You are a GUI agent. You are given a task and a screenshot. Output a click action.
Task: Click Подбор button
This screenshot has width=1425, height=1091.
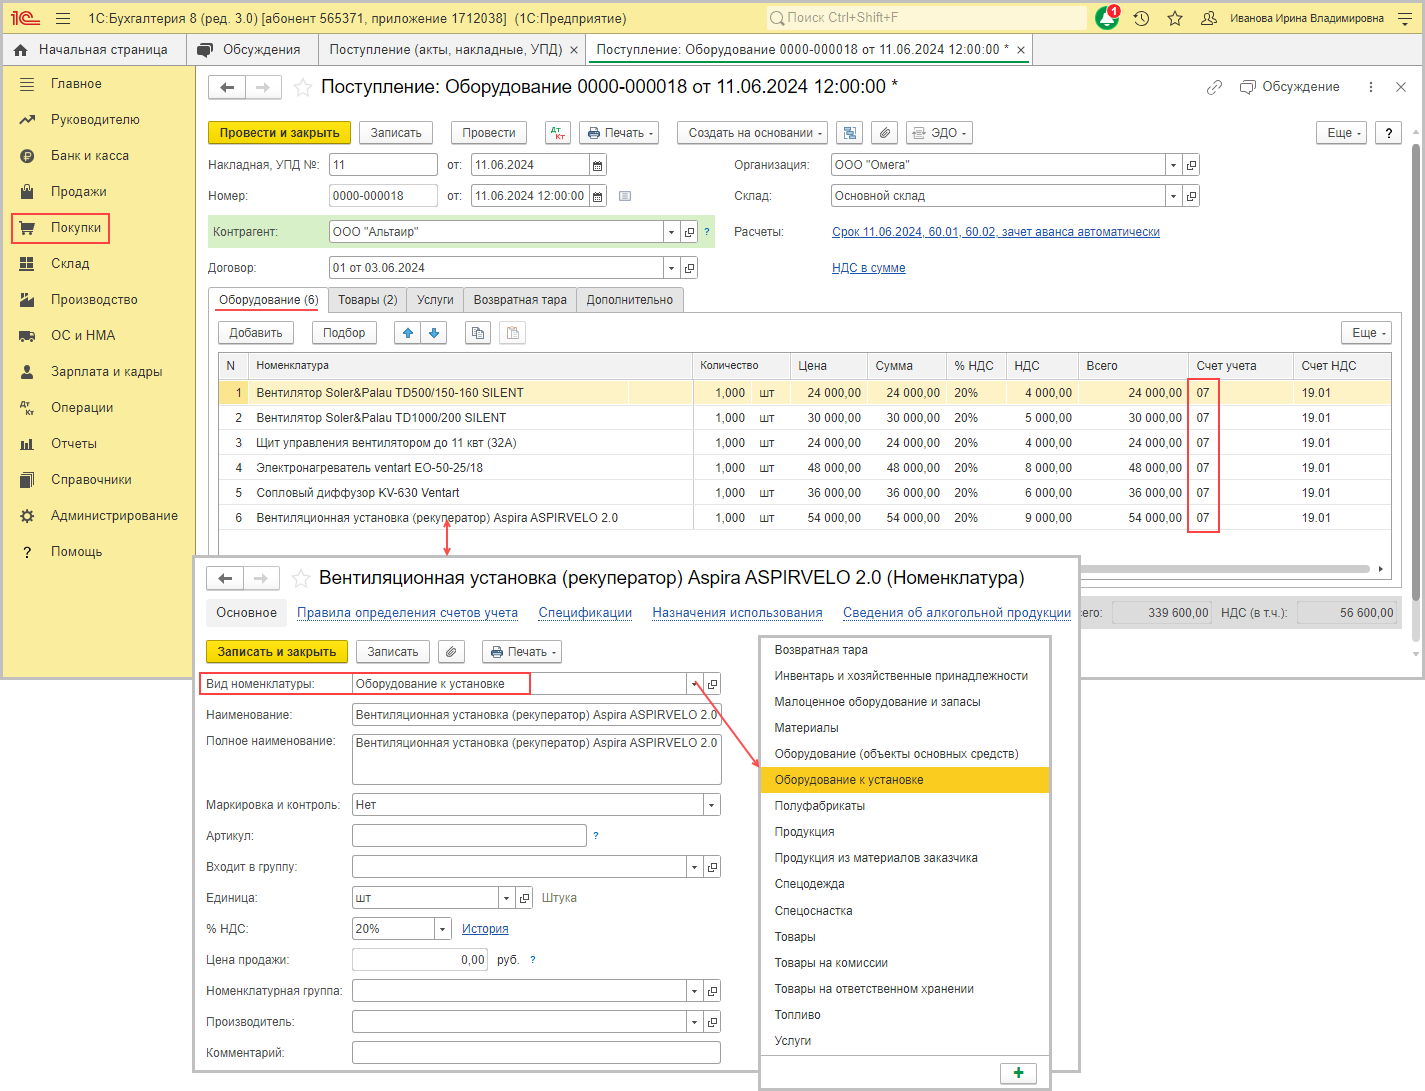(x=344, y=333)
